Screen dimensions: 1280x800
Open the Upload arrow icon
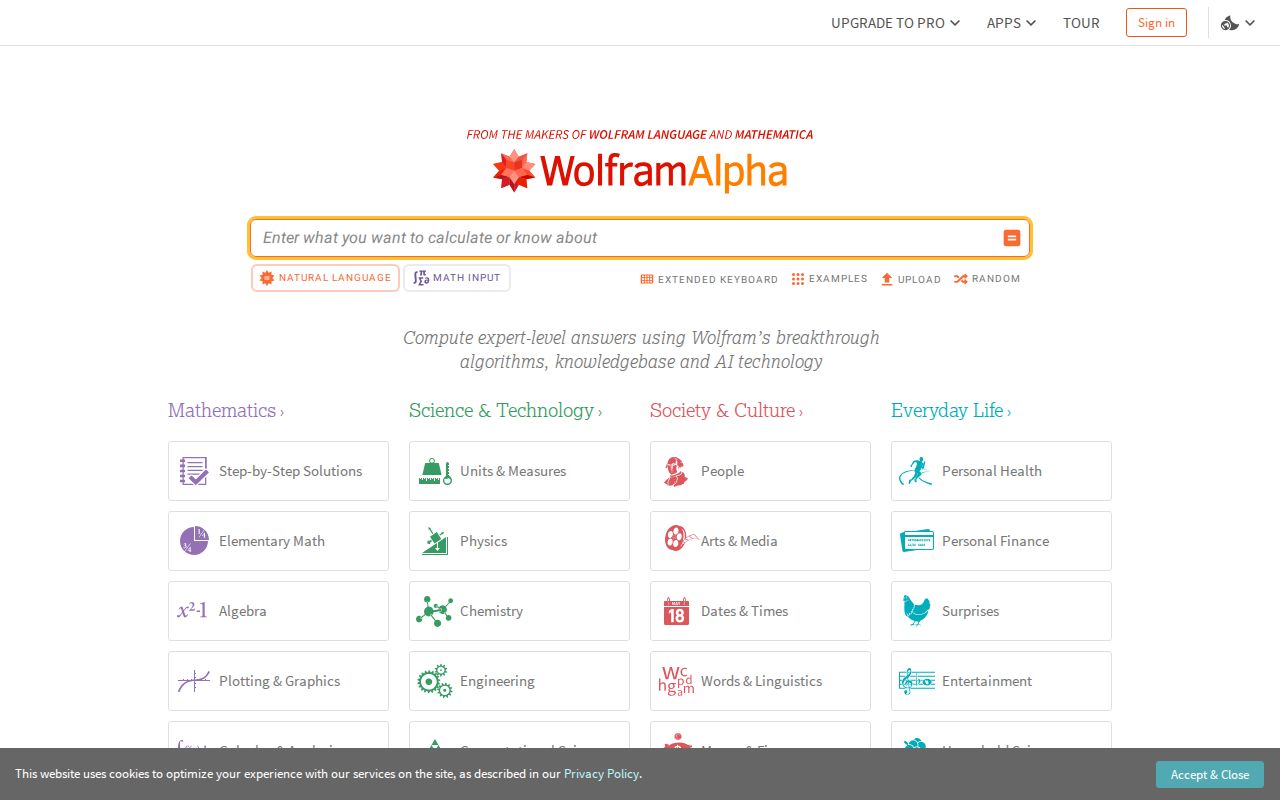pyautogui.click(x=888, y=279)
